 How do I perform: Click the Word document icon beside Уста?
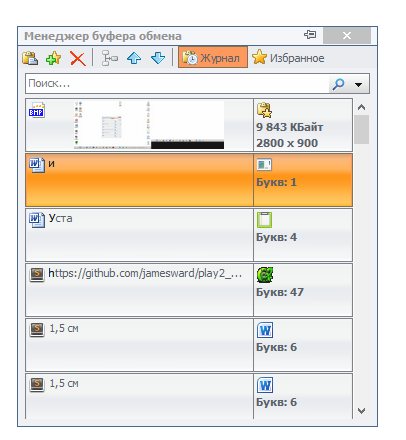click(x=37, y=220)
